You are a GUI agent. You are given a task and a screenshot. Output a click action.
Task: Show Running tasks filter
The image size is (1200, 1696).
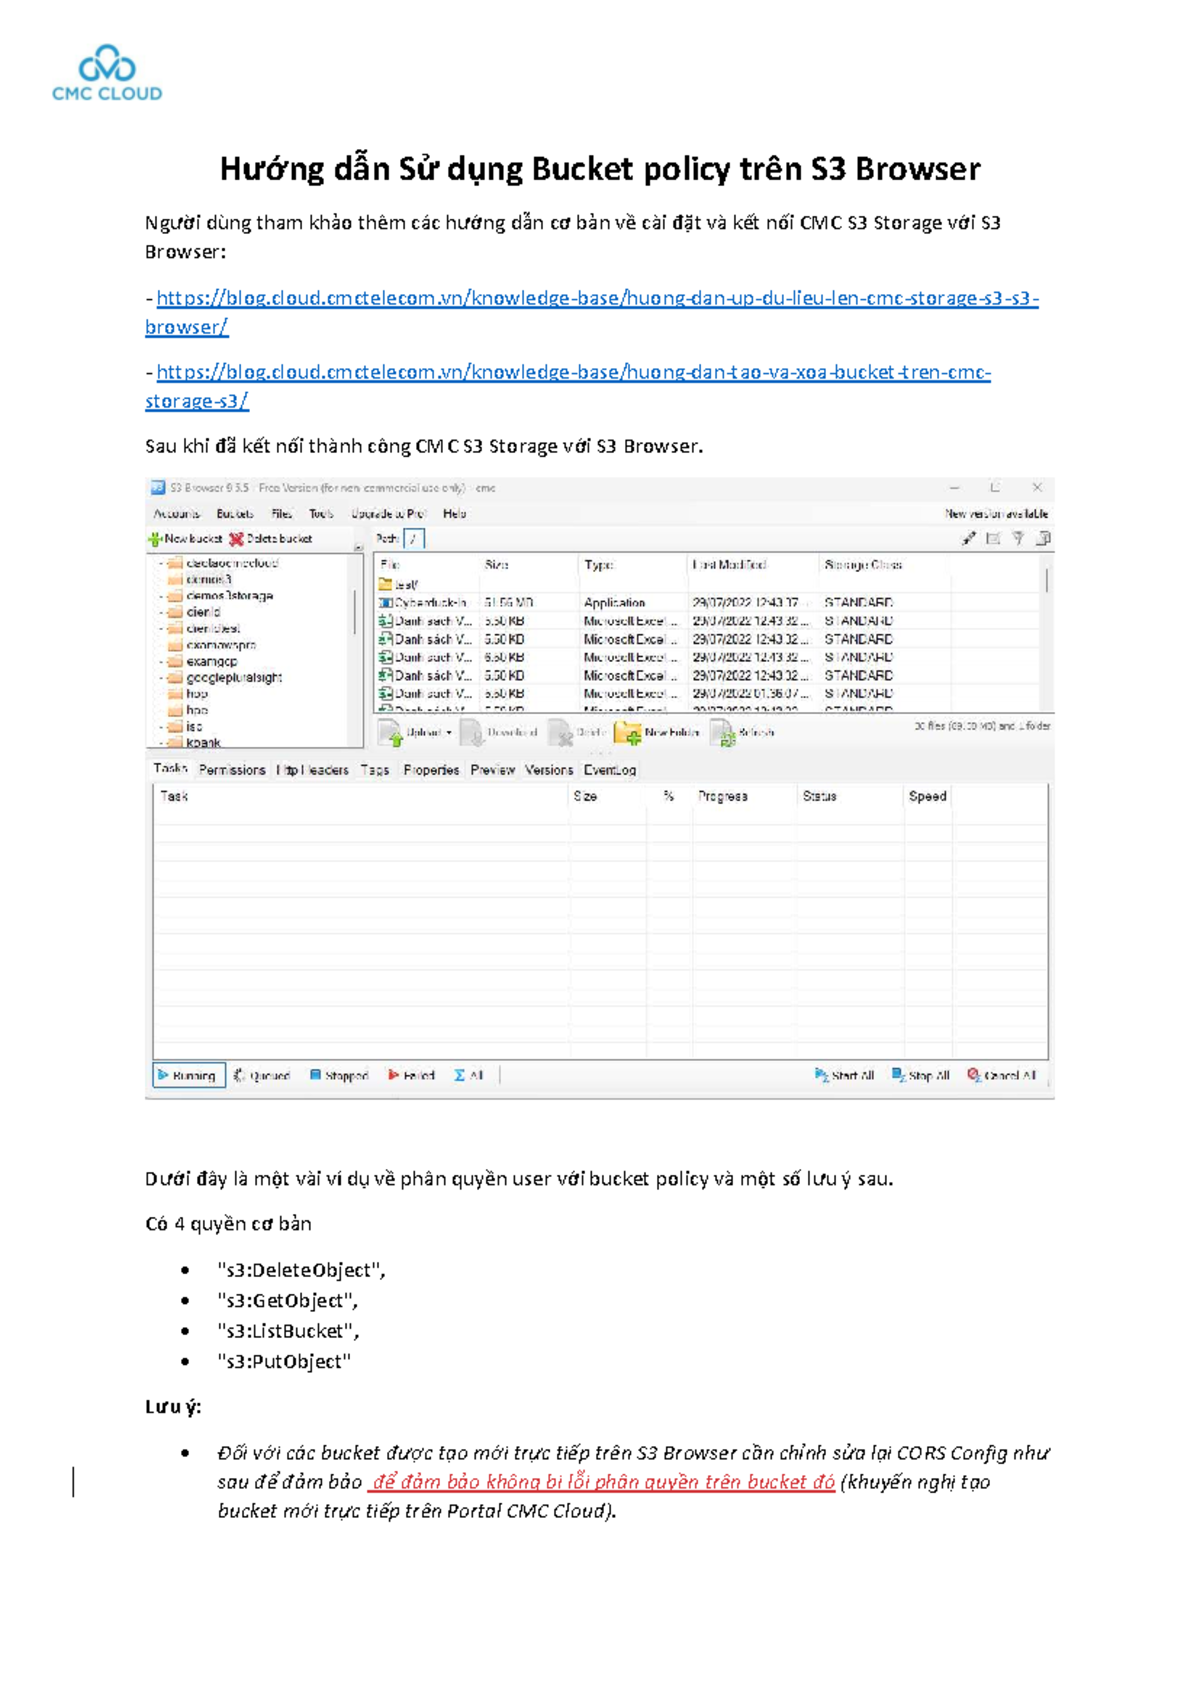189,1076
